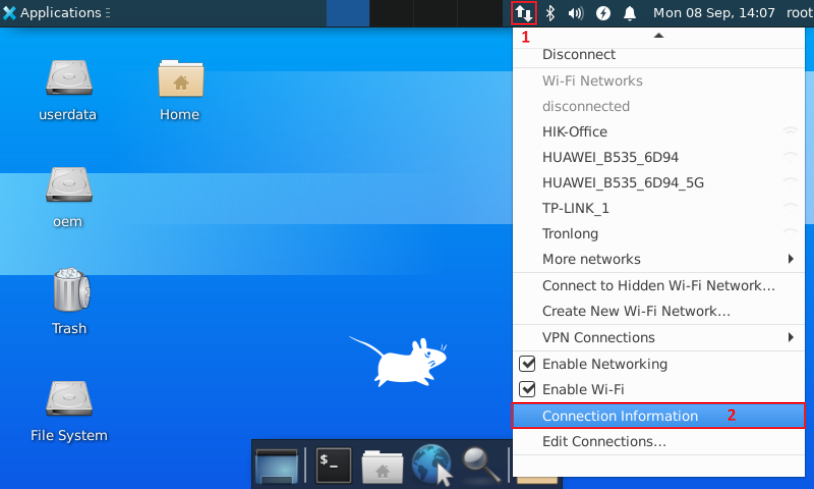The image size is (814, 489).
Task: Open Connection Information
Action: (x=659, y=415)
